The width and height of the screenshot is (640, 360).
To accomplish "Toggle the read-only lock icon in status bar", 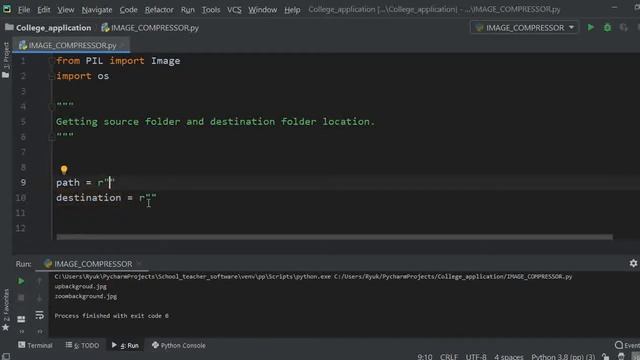I will pyautogui.click(x=606, y=357).
